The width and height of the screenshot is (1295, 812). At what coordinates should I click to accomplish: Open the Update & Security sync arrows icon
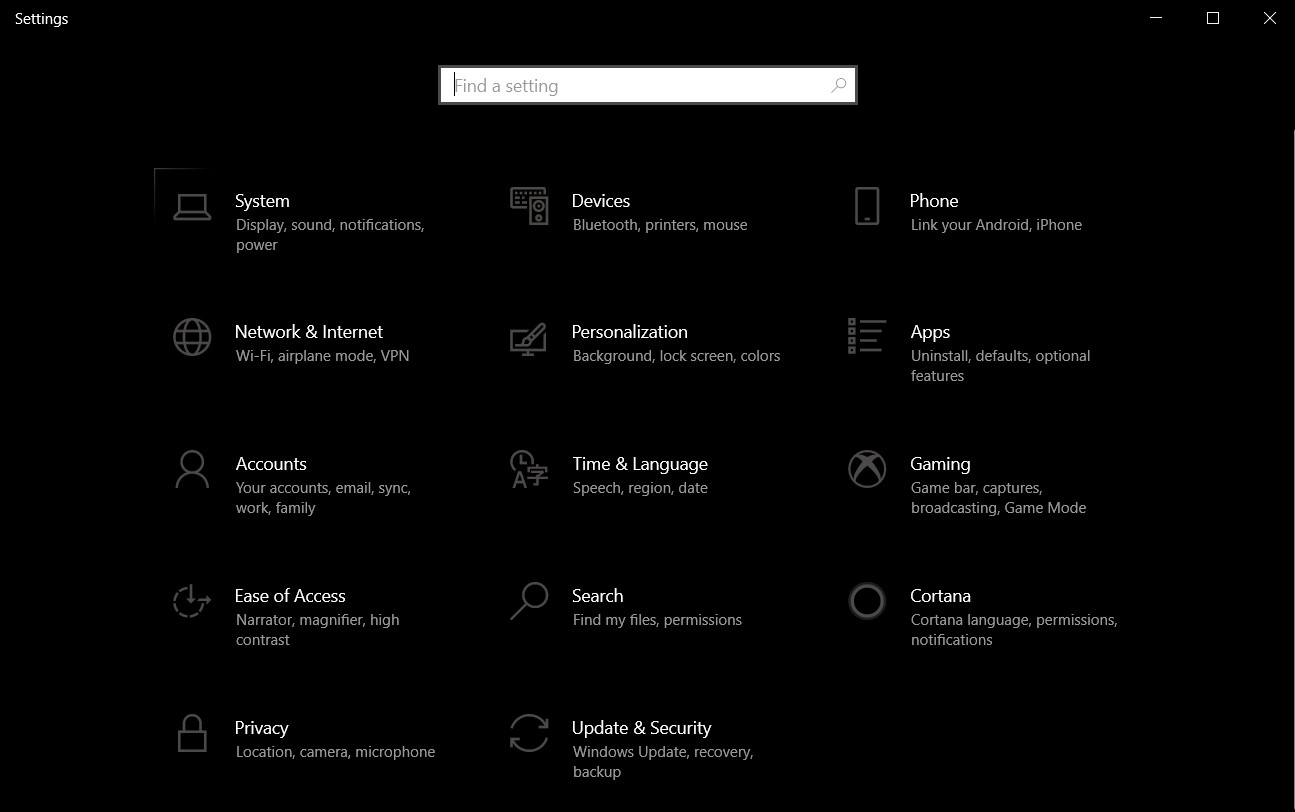[529, 733]
